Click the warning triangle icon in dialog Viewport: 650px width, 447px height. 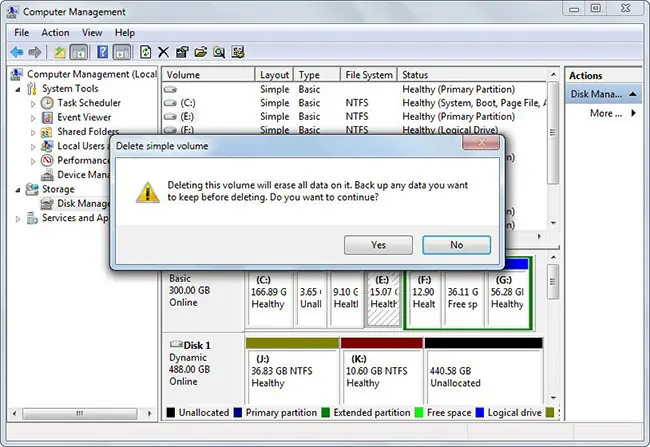pos(148,193)
